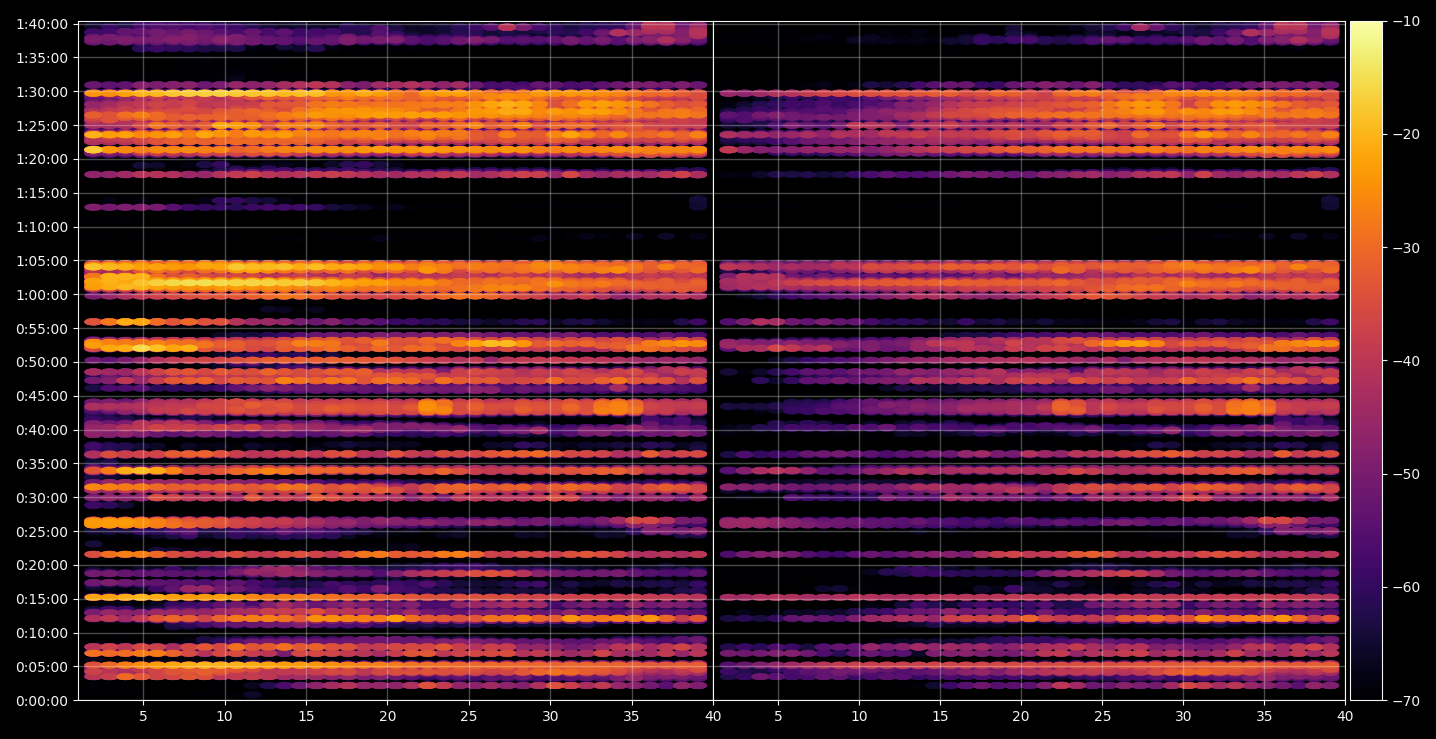Click the right plot's x-axis label 25

1102,716
